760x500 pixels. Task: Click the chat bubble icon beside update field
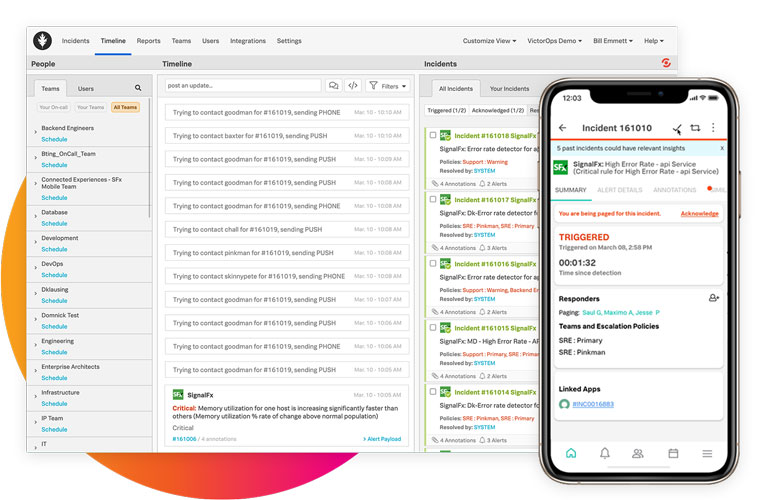click(333, 86)
